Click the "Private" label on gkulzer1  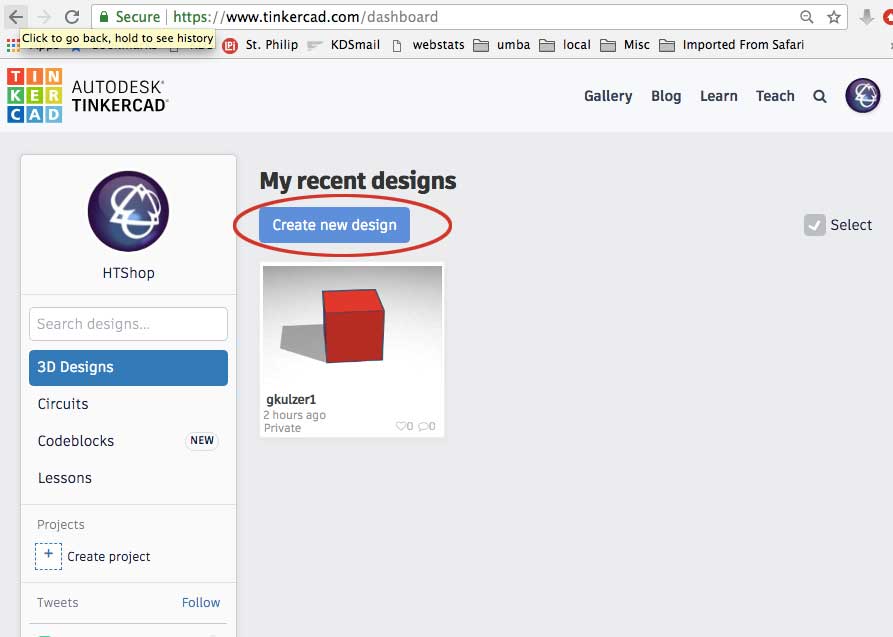pos(282,428)
